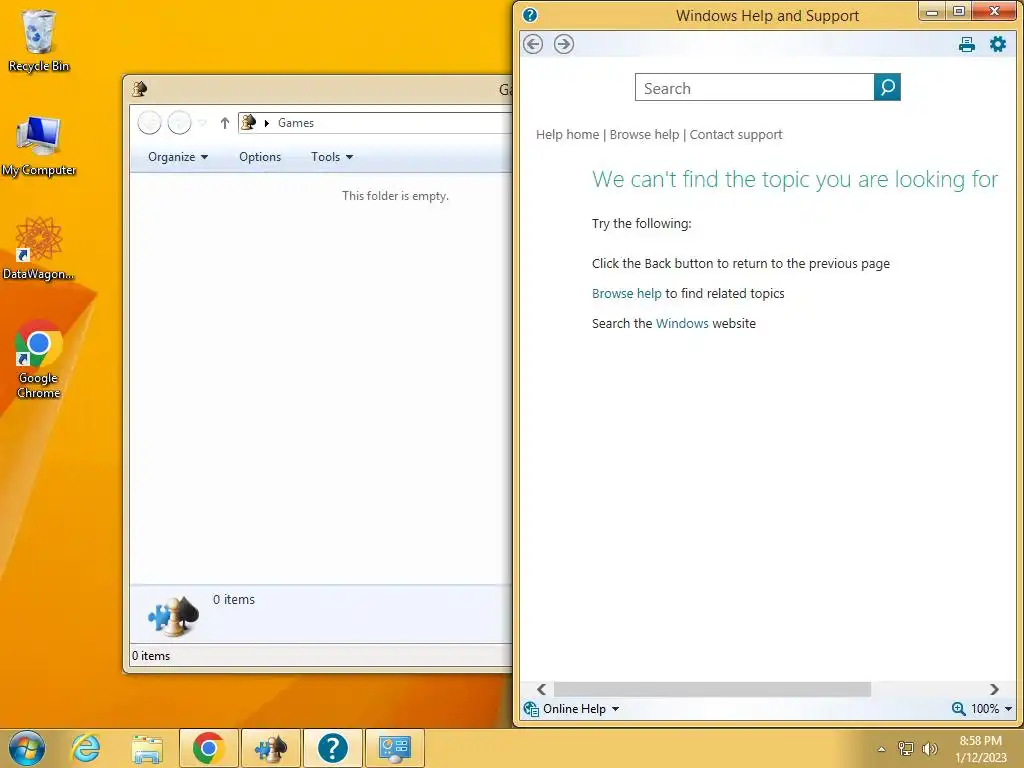Click the zoom magnifier icon in Help status bar
Viewport: 1024px width, 768px height.
pos(958,709)
